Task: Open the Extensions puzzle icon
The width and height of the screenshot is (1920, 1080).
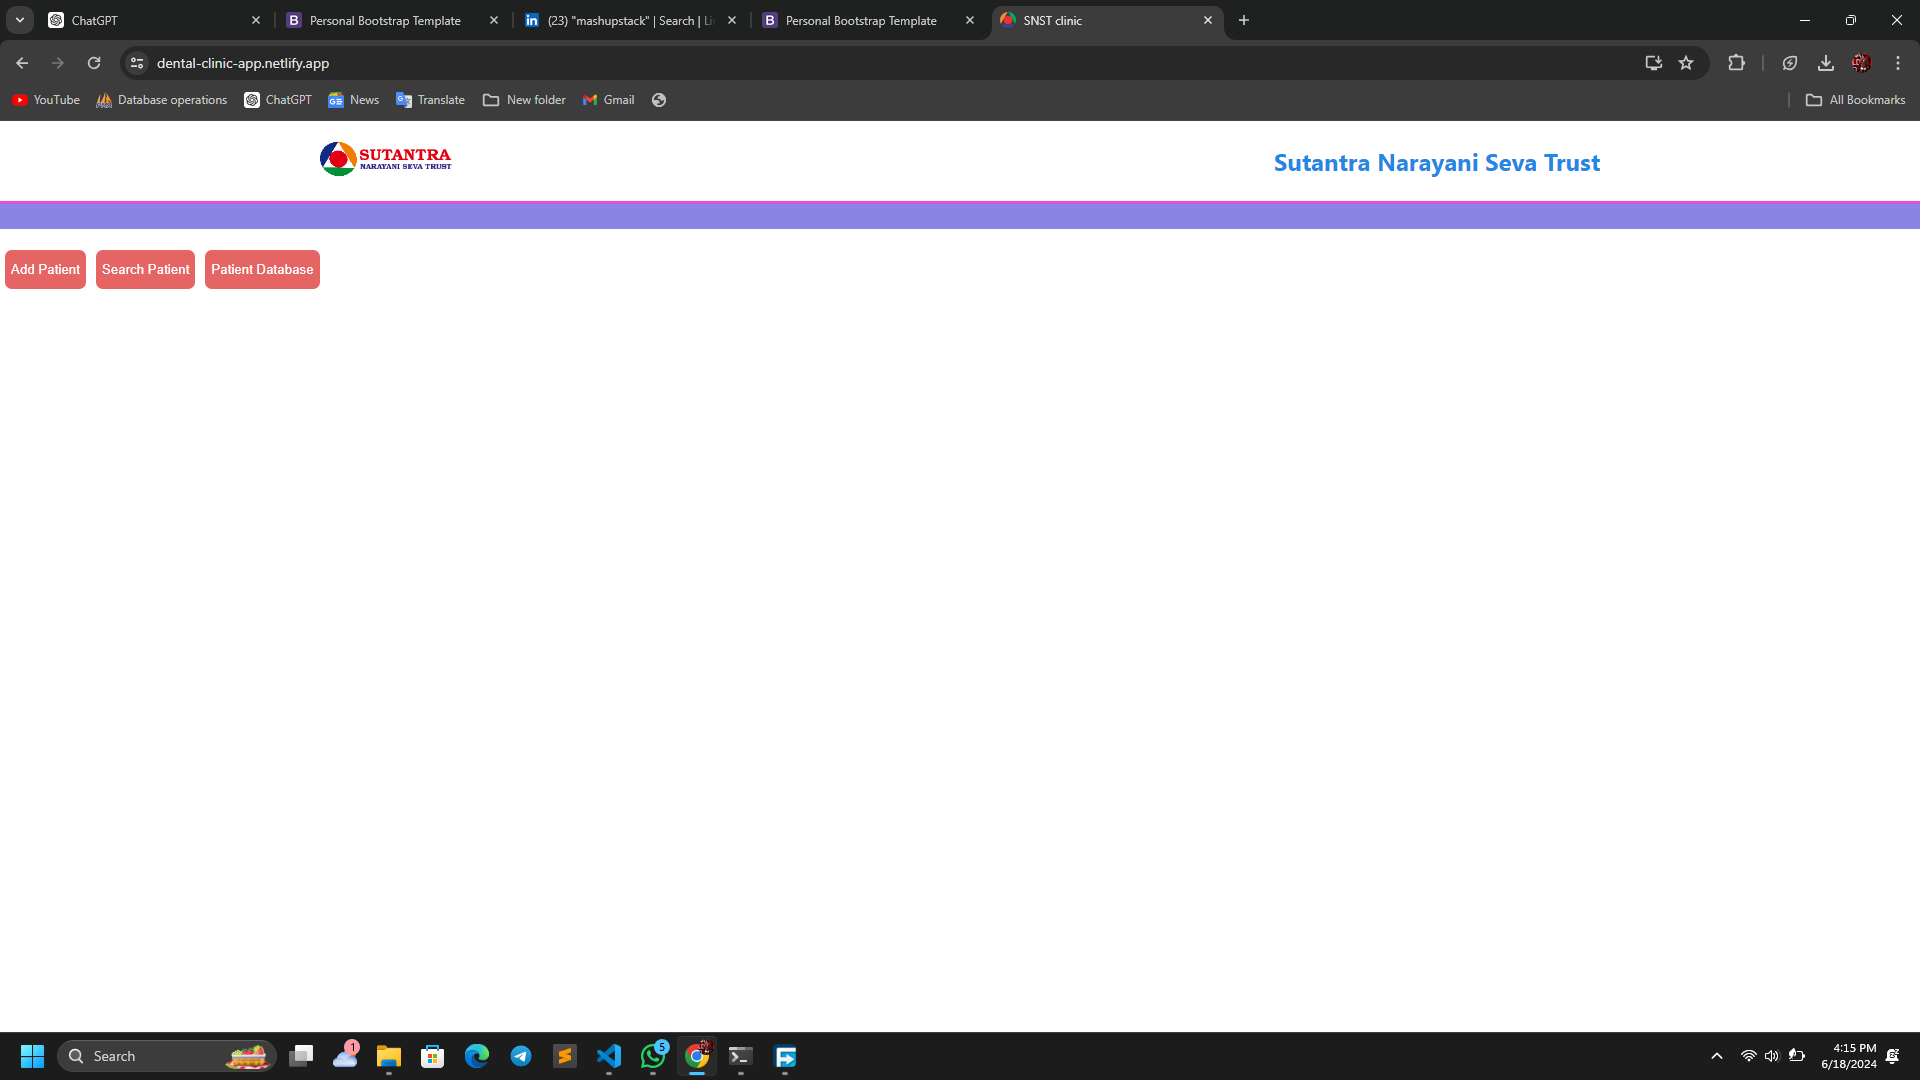Action: [x=1737, y=62]
